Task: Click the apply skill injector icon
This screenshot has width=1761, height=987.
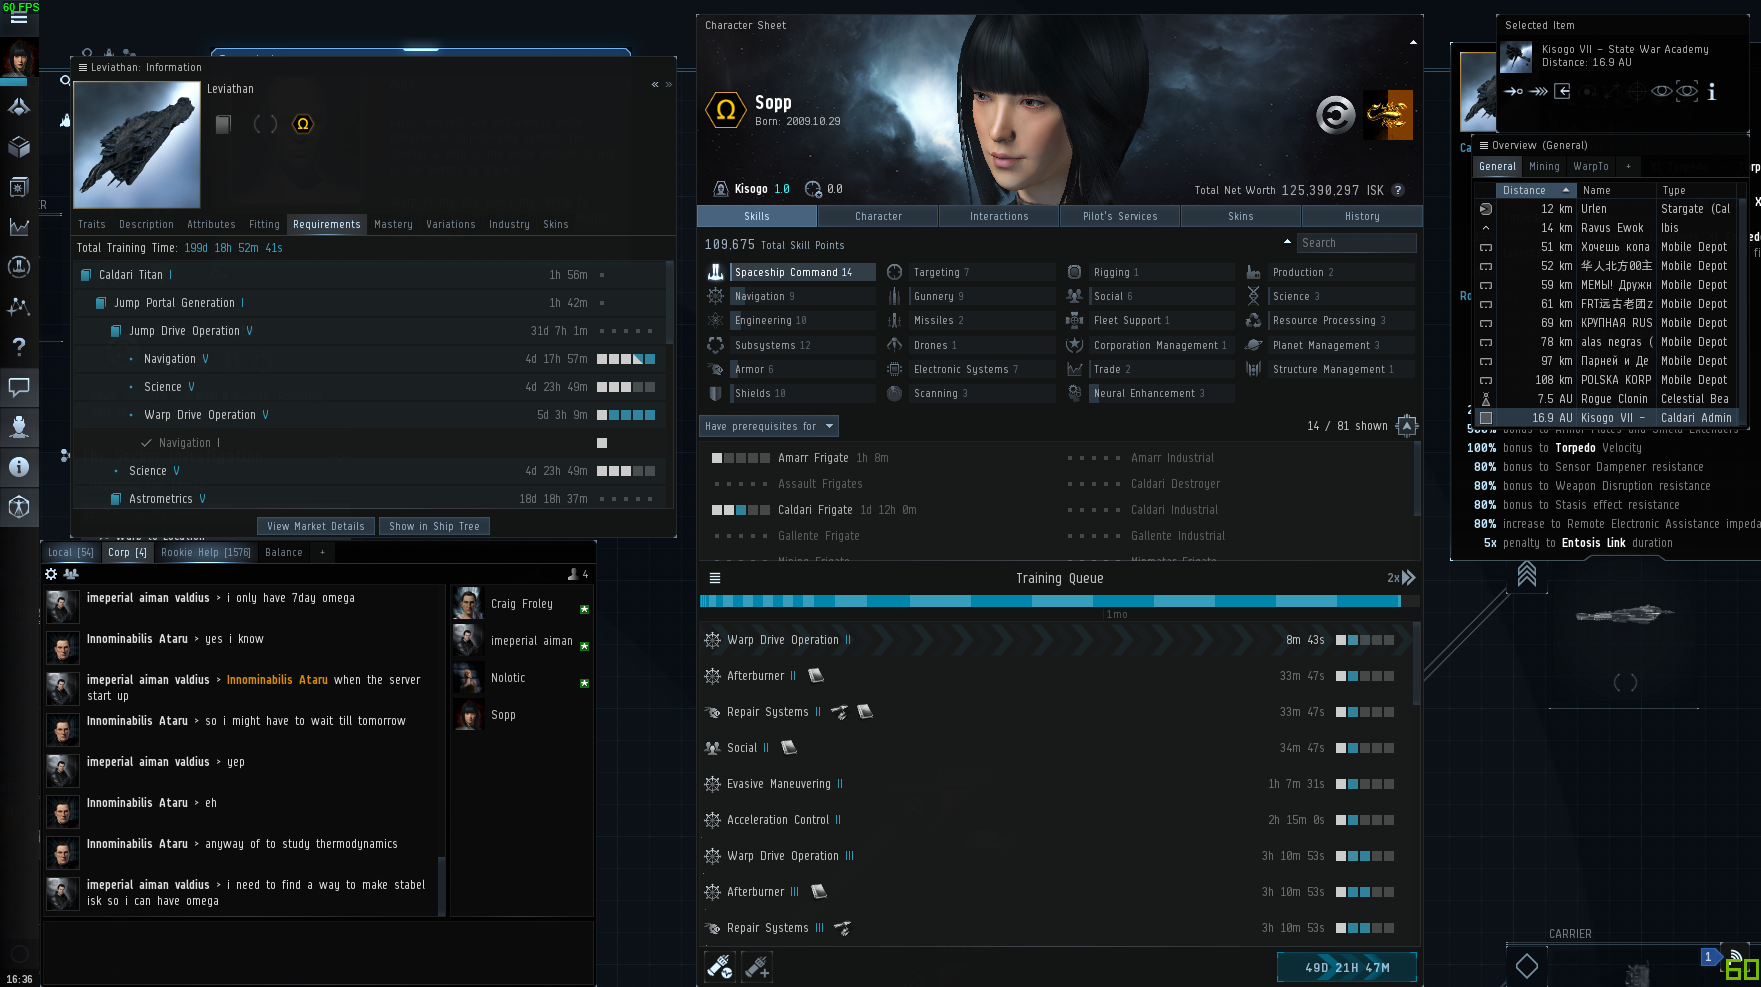Action: [757, 966]
